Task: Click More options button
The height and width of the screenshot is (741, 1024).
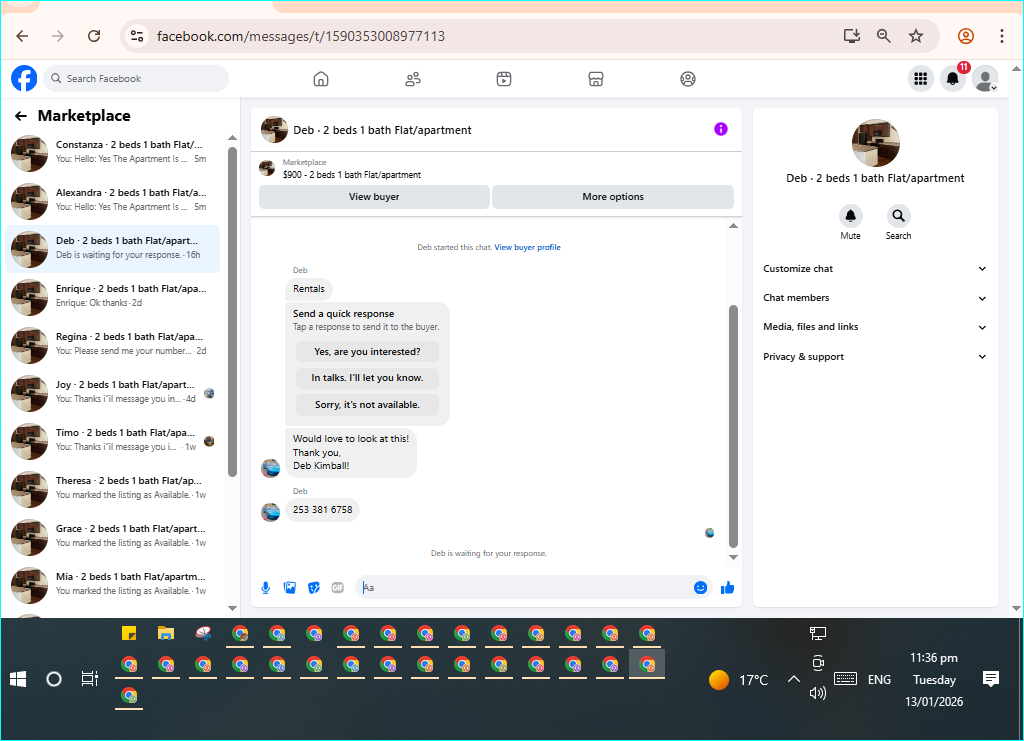Action: coord(613,197)
